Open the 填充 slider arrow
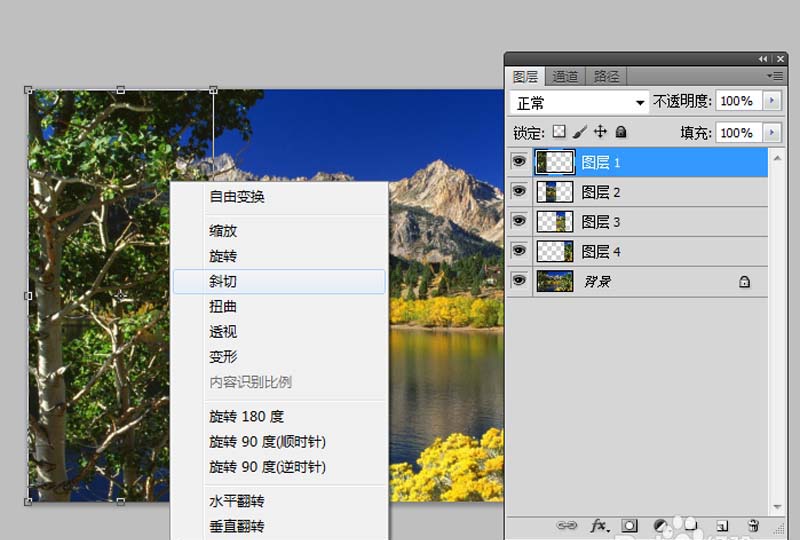This screenshot has height=540, width=800. point(772,133)
